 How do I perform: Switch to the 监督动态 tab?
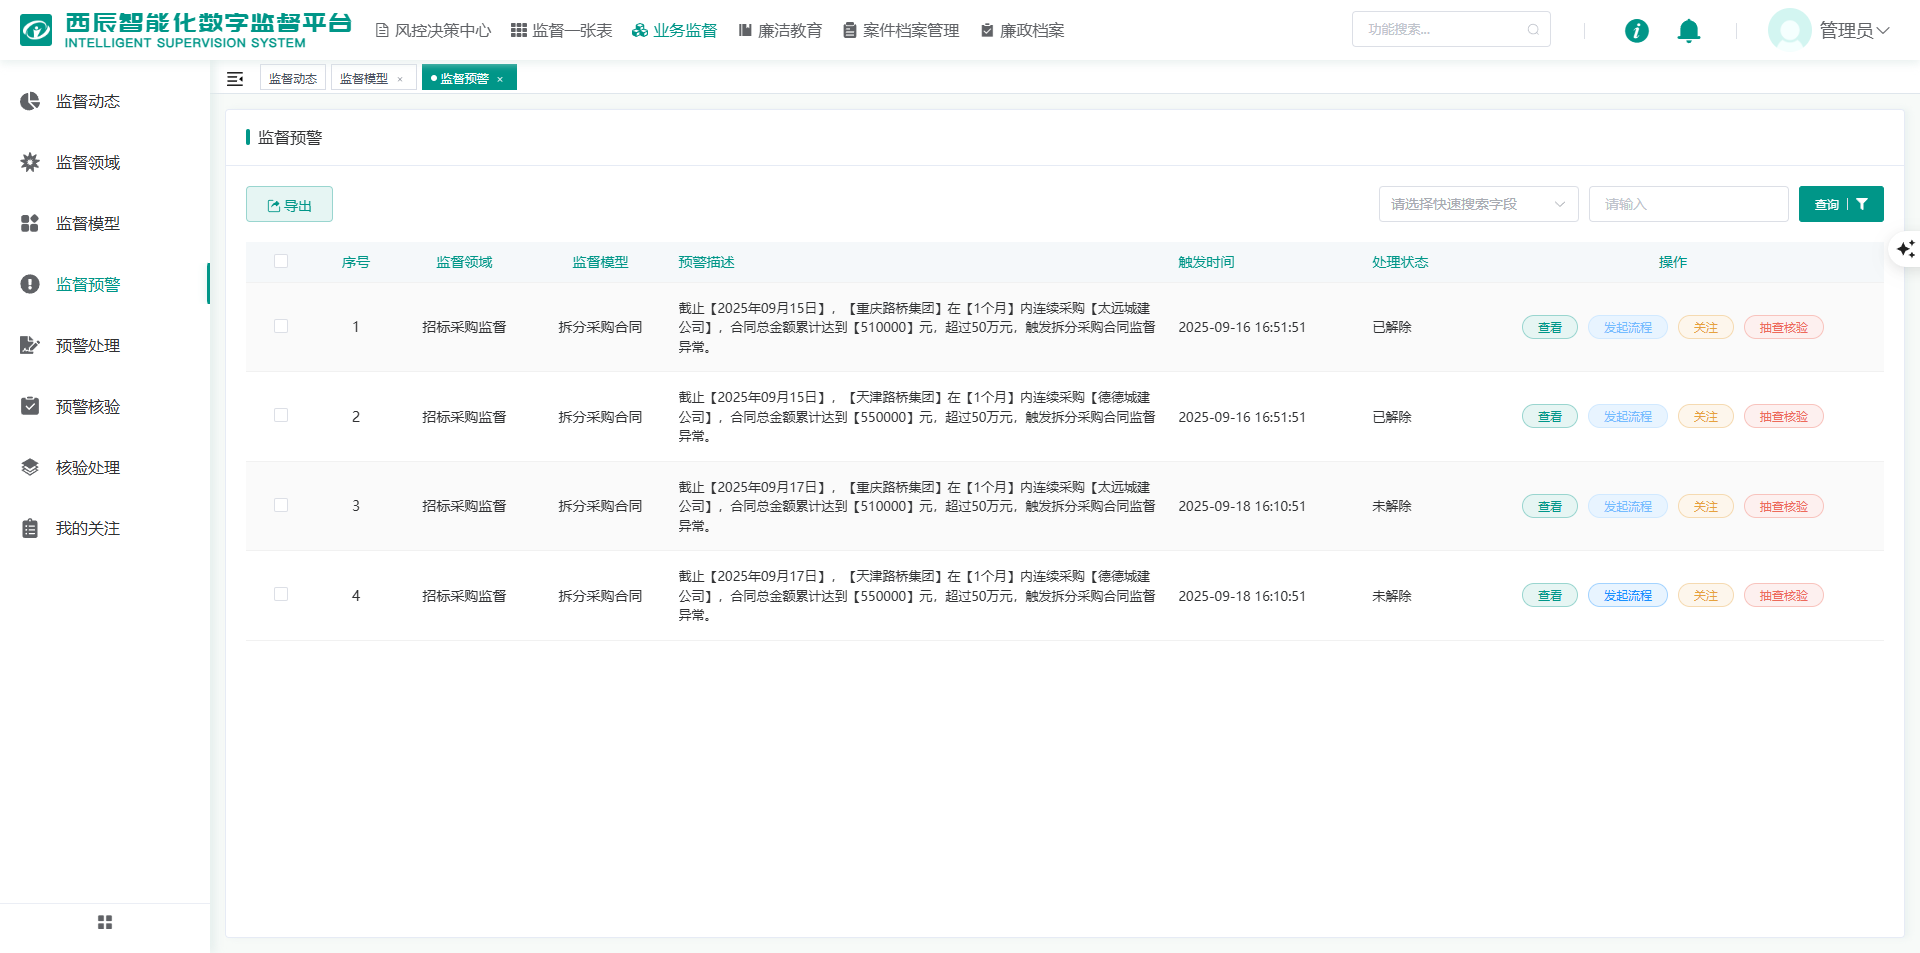292,79
